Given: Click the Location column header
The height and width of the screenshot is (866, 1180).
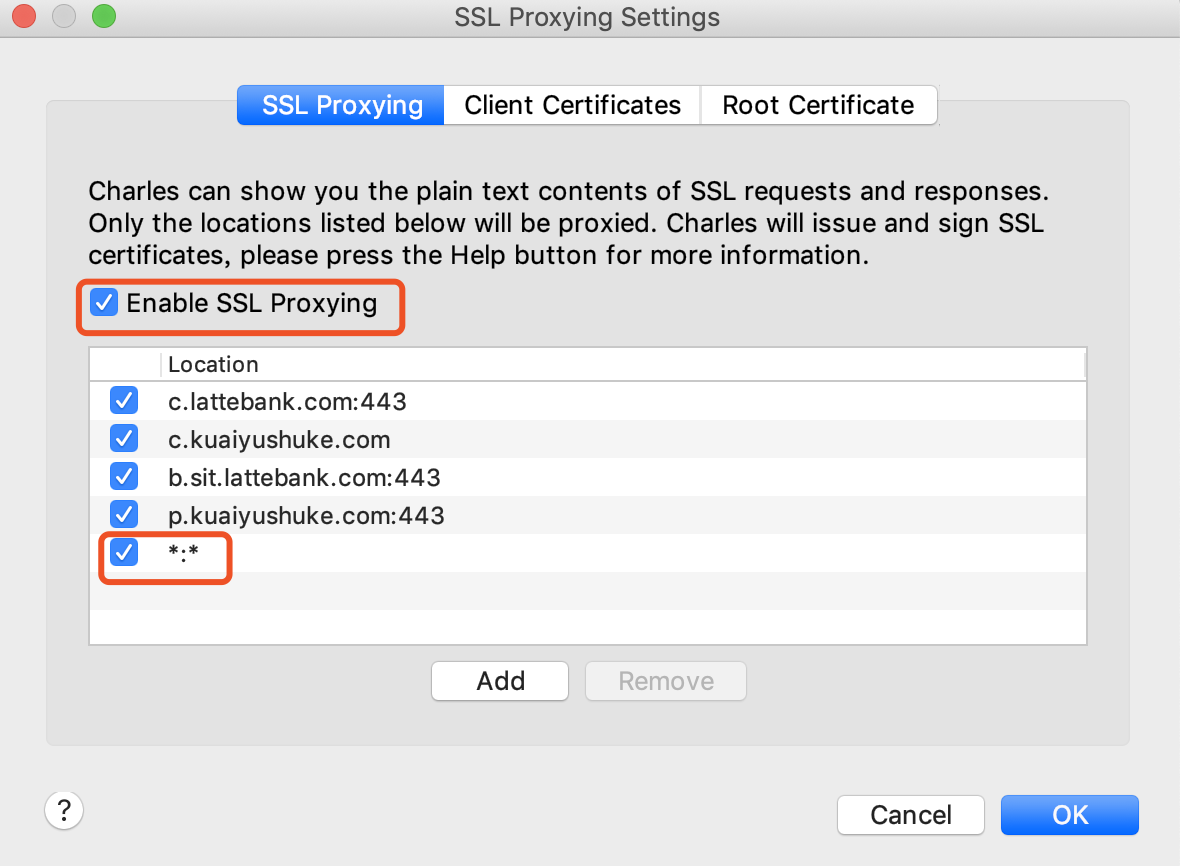Looking at the screenshot, I should click(x=213, y=364).
